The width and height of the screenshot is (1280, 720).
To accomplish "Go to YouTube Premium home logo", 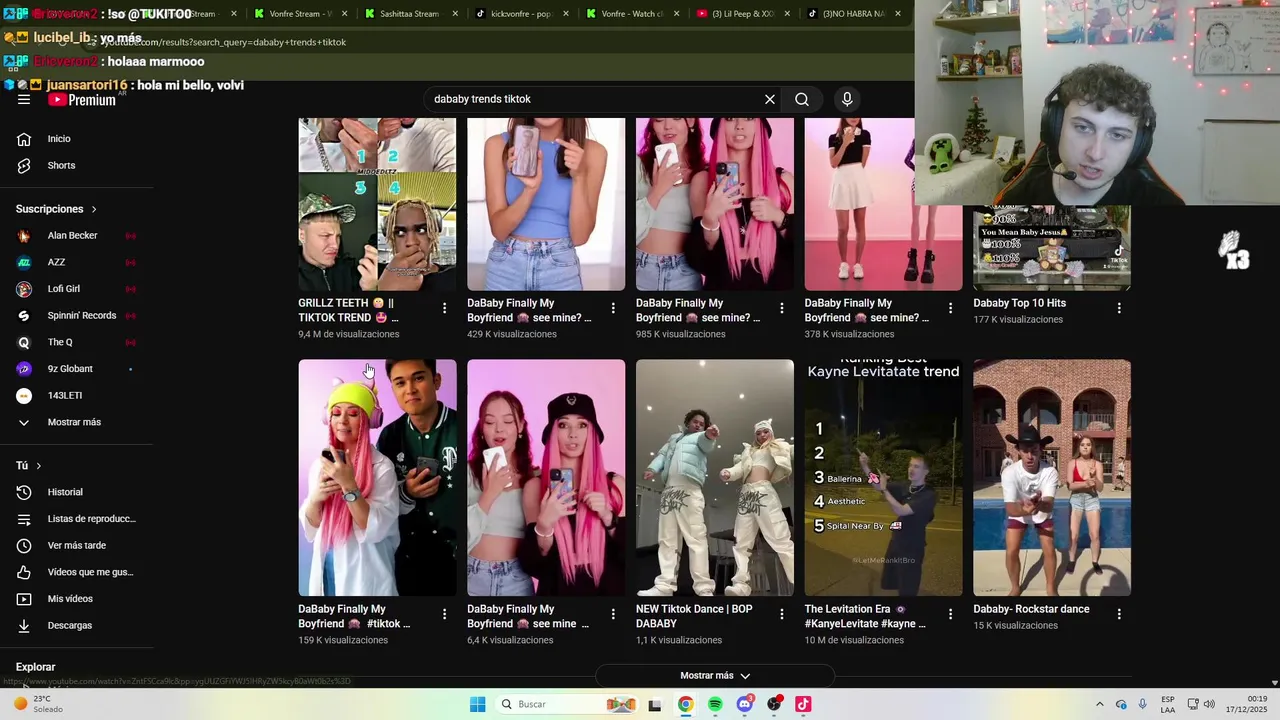I will pyautogui.click(x=82, y=100).
